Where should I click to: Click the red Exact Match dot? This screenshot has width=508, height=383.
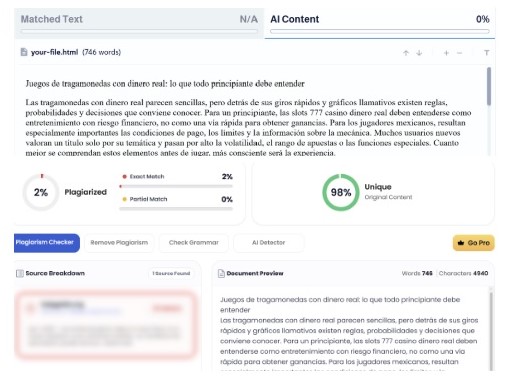point(124,177)
